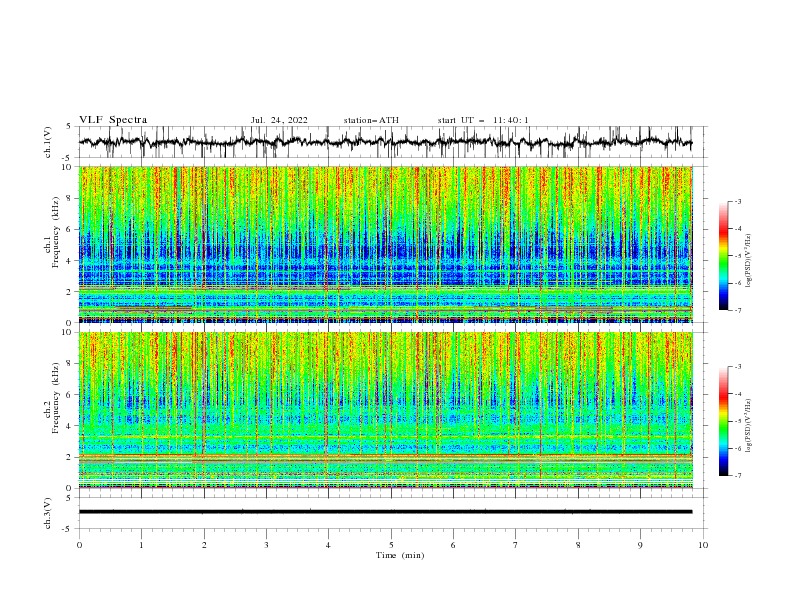Click the 'ch.1(V)' axis label
The height and width of the screenshot is (612, 792).
(48, 142)
